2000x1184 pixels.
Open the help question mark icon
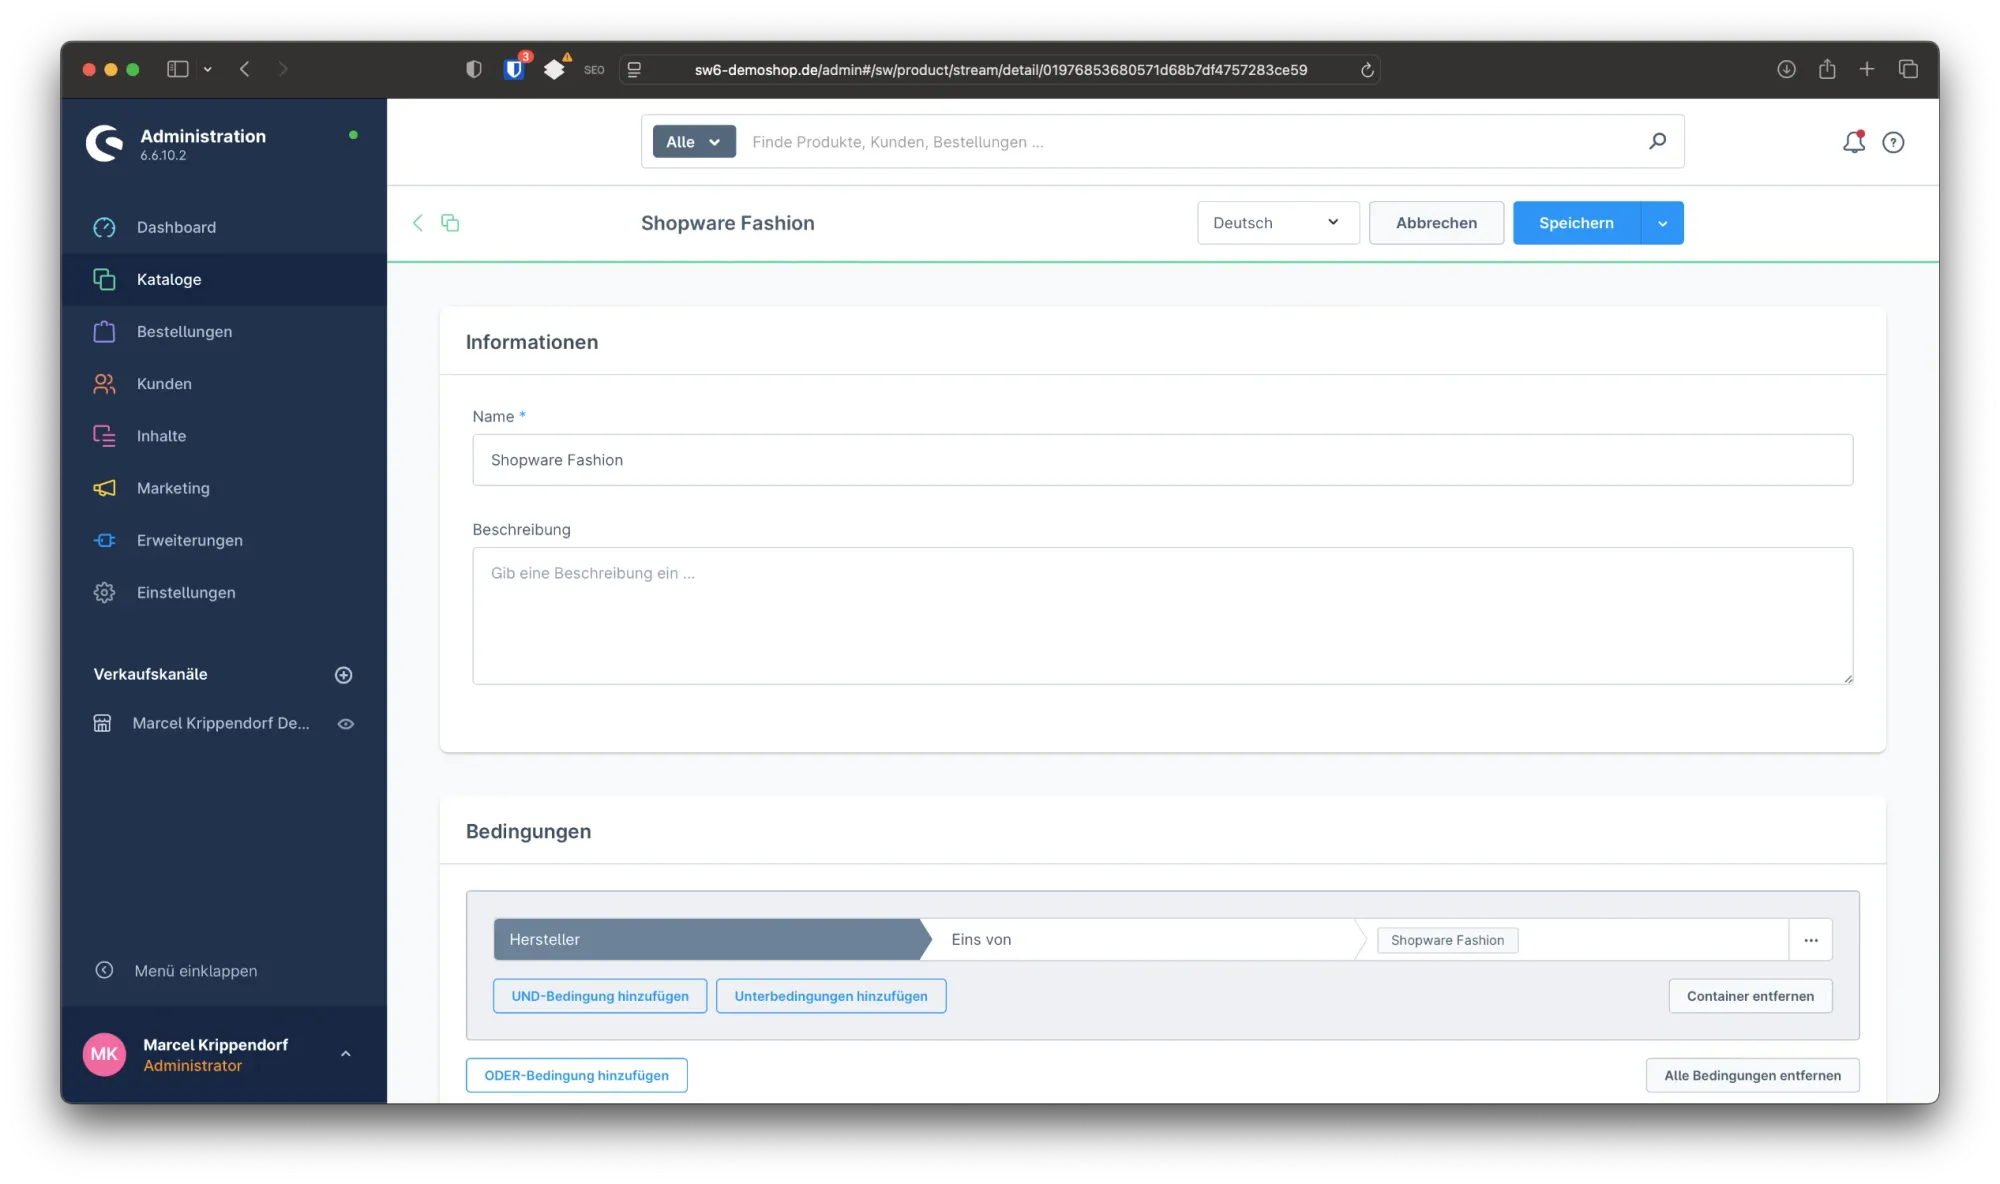[1893, 142]
